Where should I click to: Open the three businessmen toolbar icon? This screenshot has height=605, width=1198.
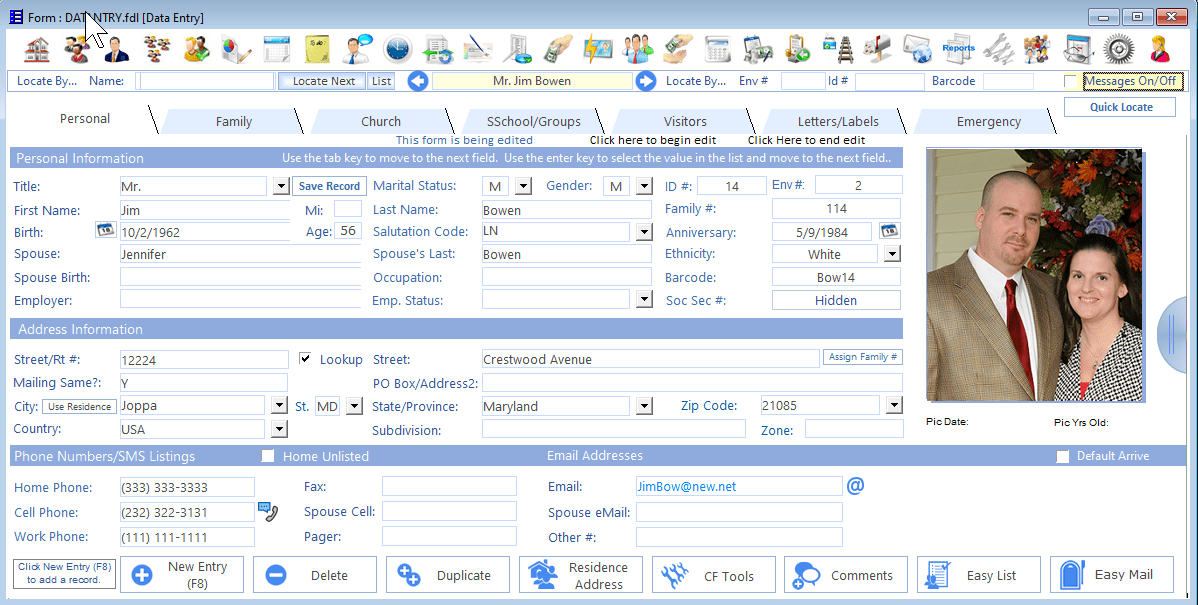tap(637, 50)
